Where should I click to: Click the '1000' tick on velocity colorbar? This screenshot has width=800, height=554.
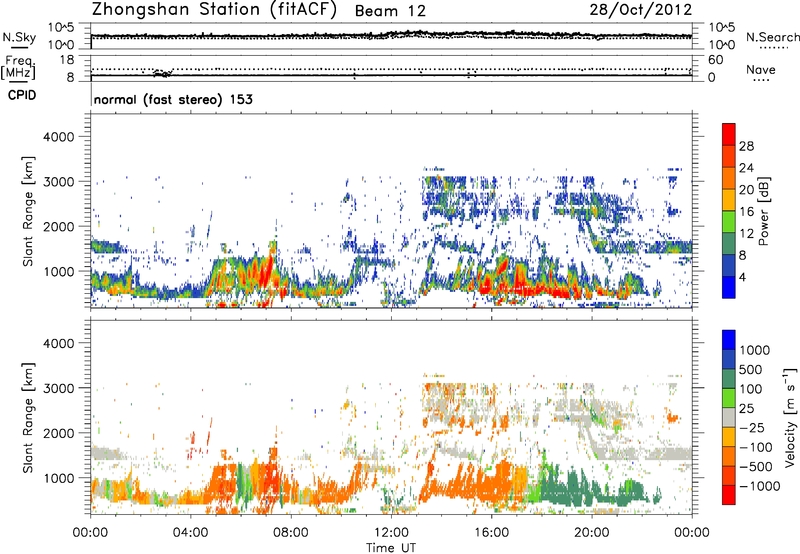755,350
